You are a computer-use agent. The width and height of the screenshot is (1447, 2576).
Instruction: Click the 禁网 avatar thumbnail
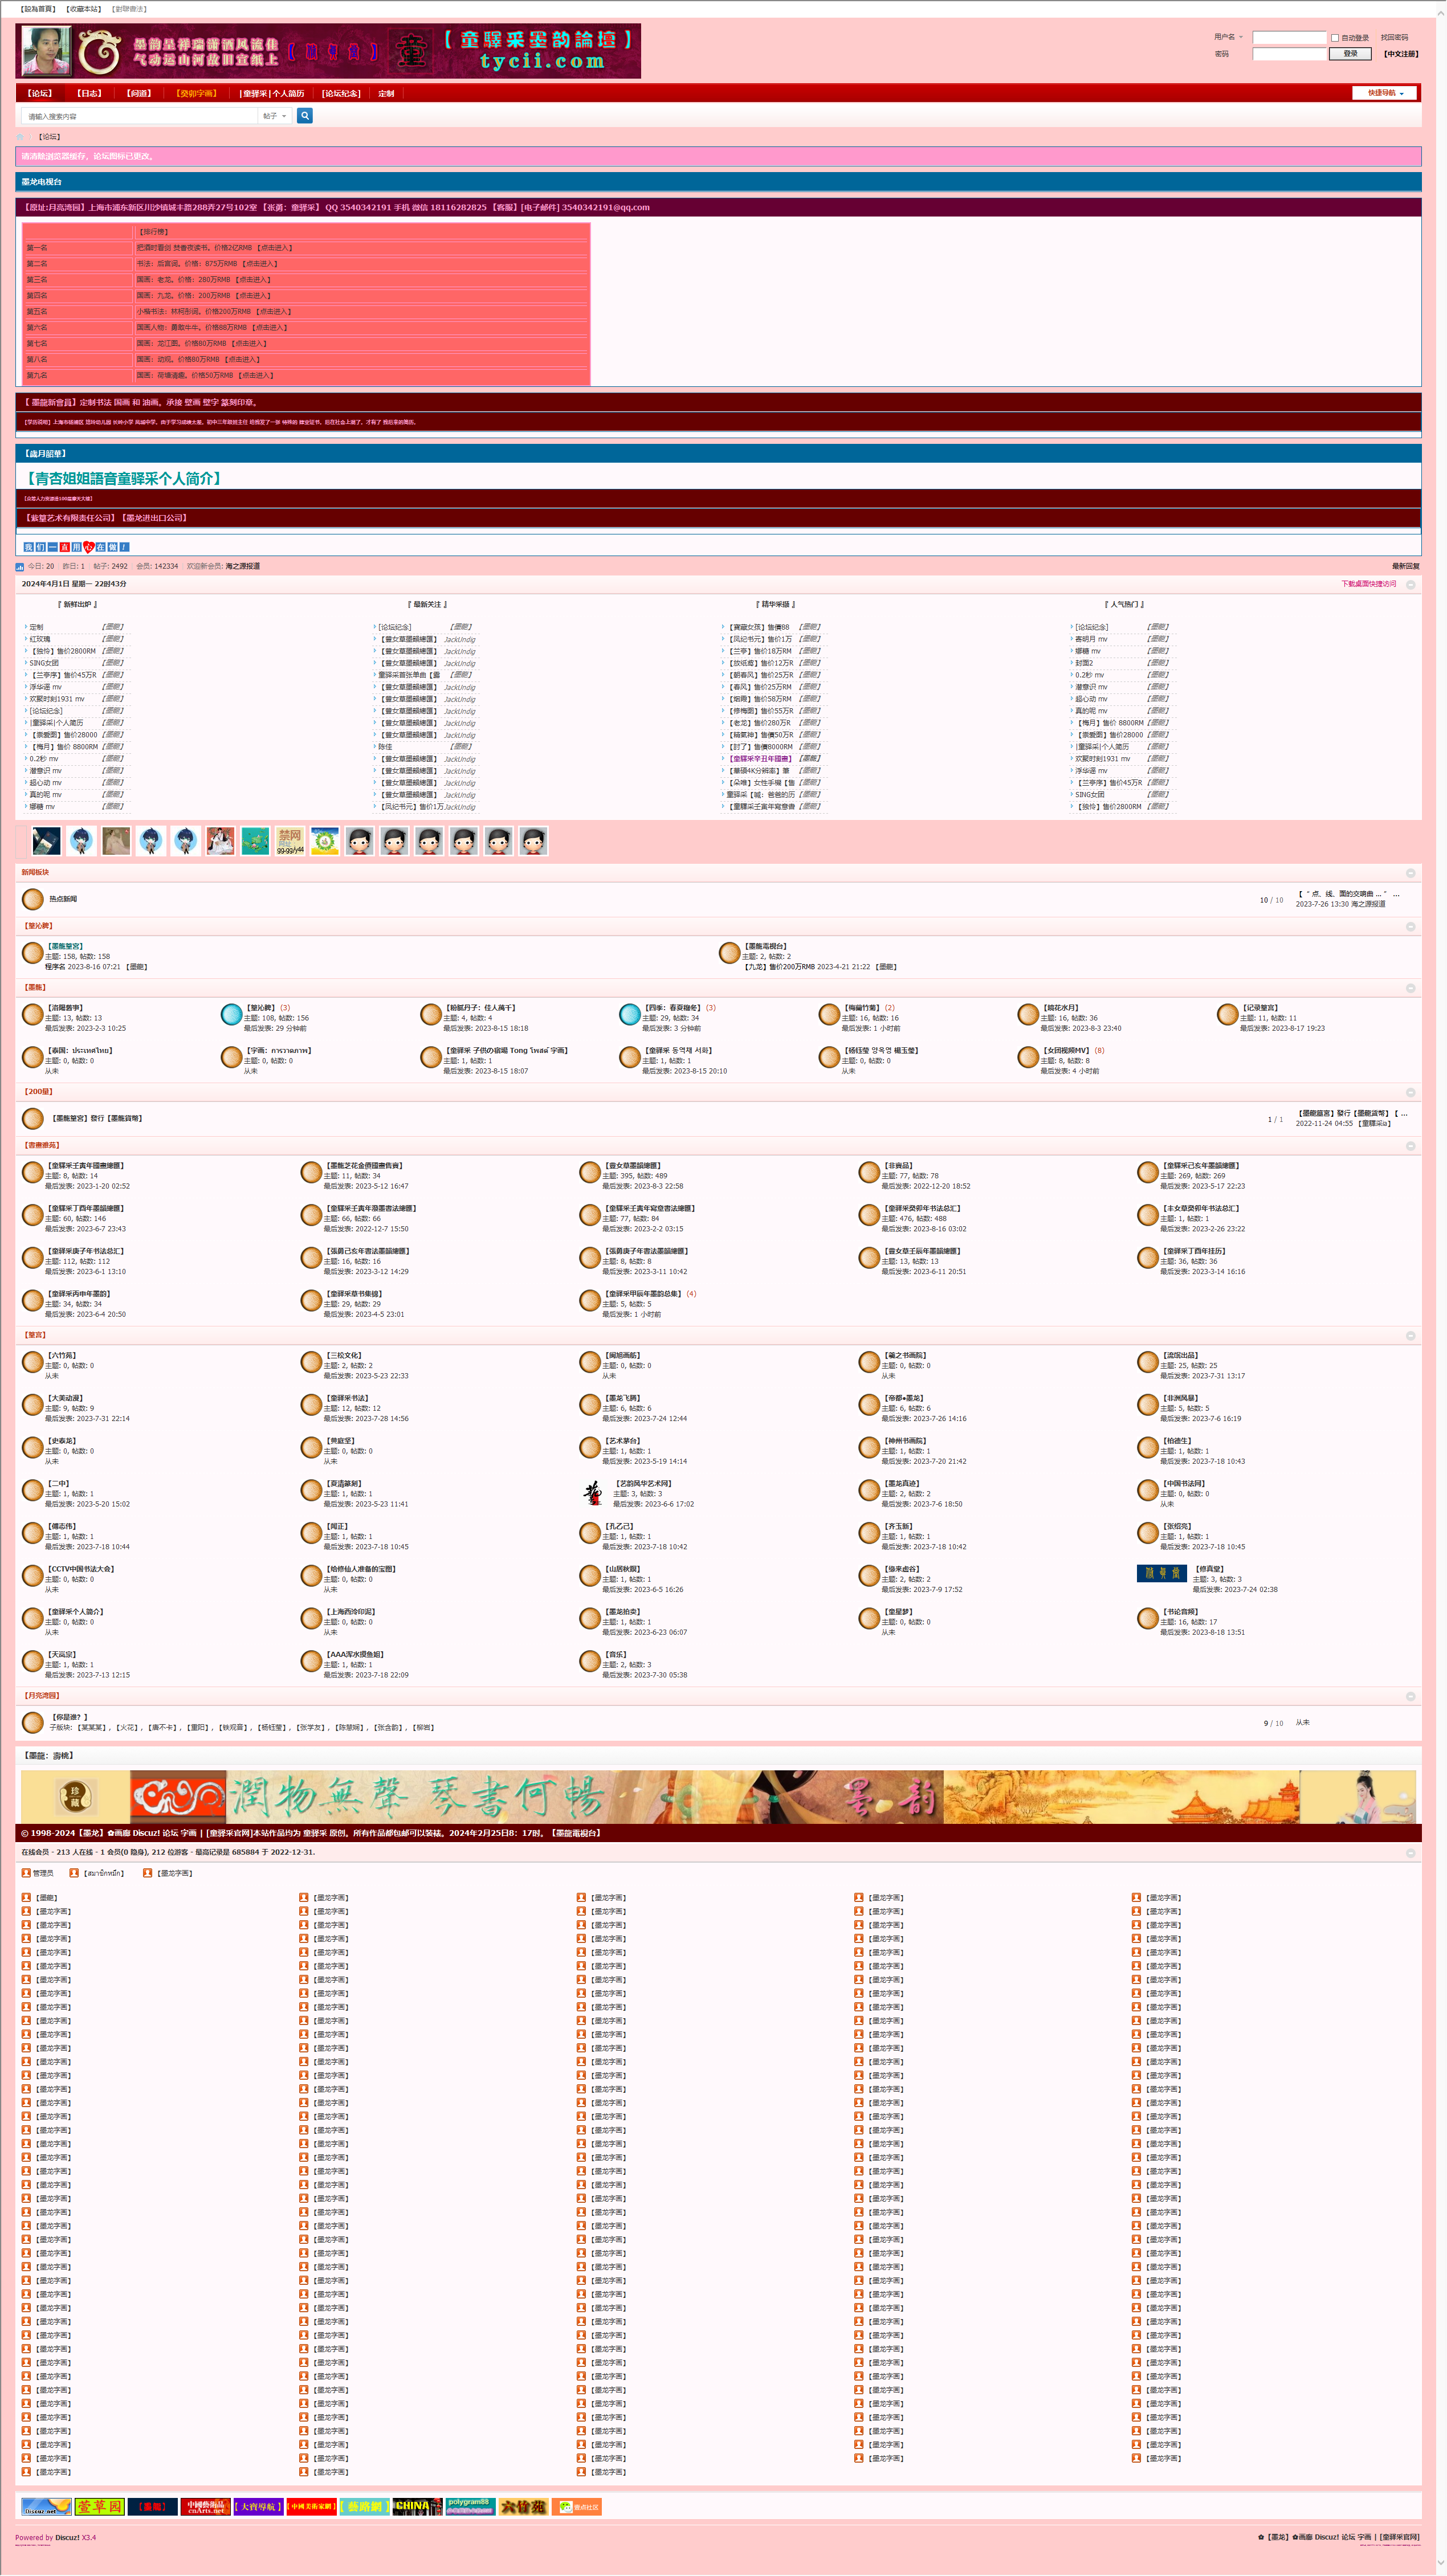pos(290,841)
